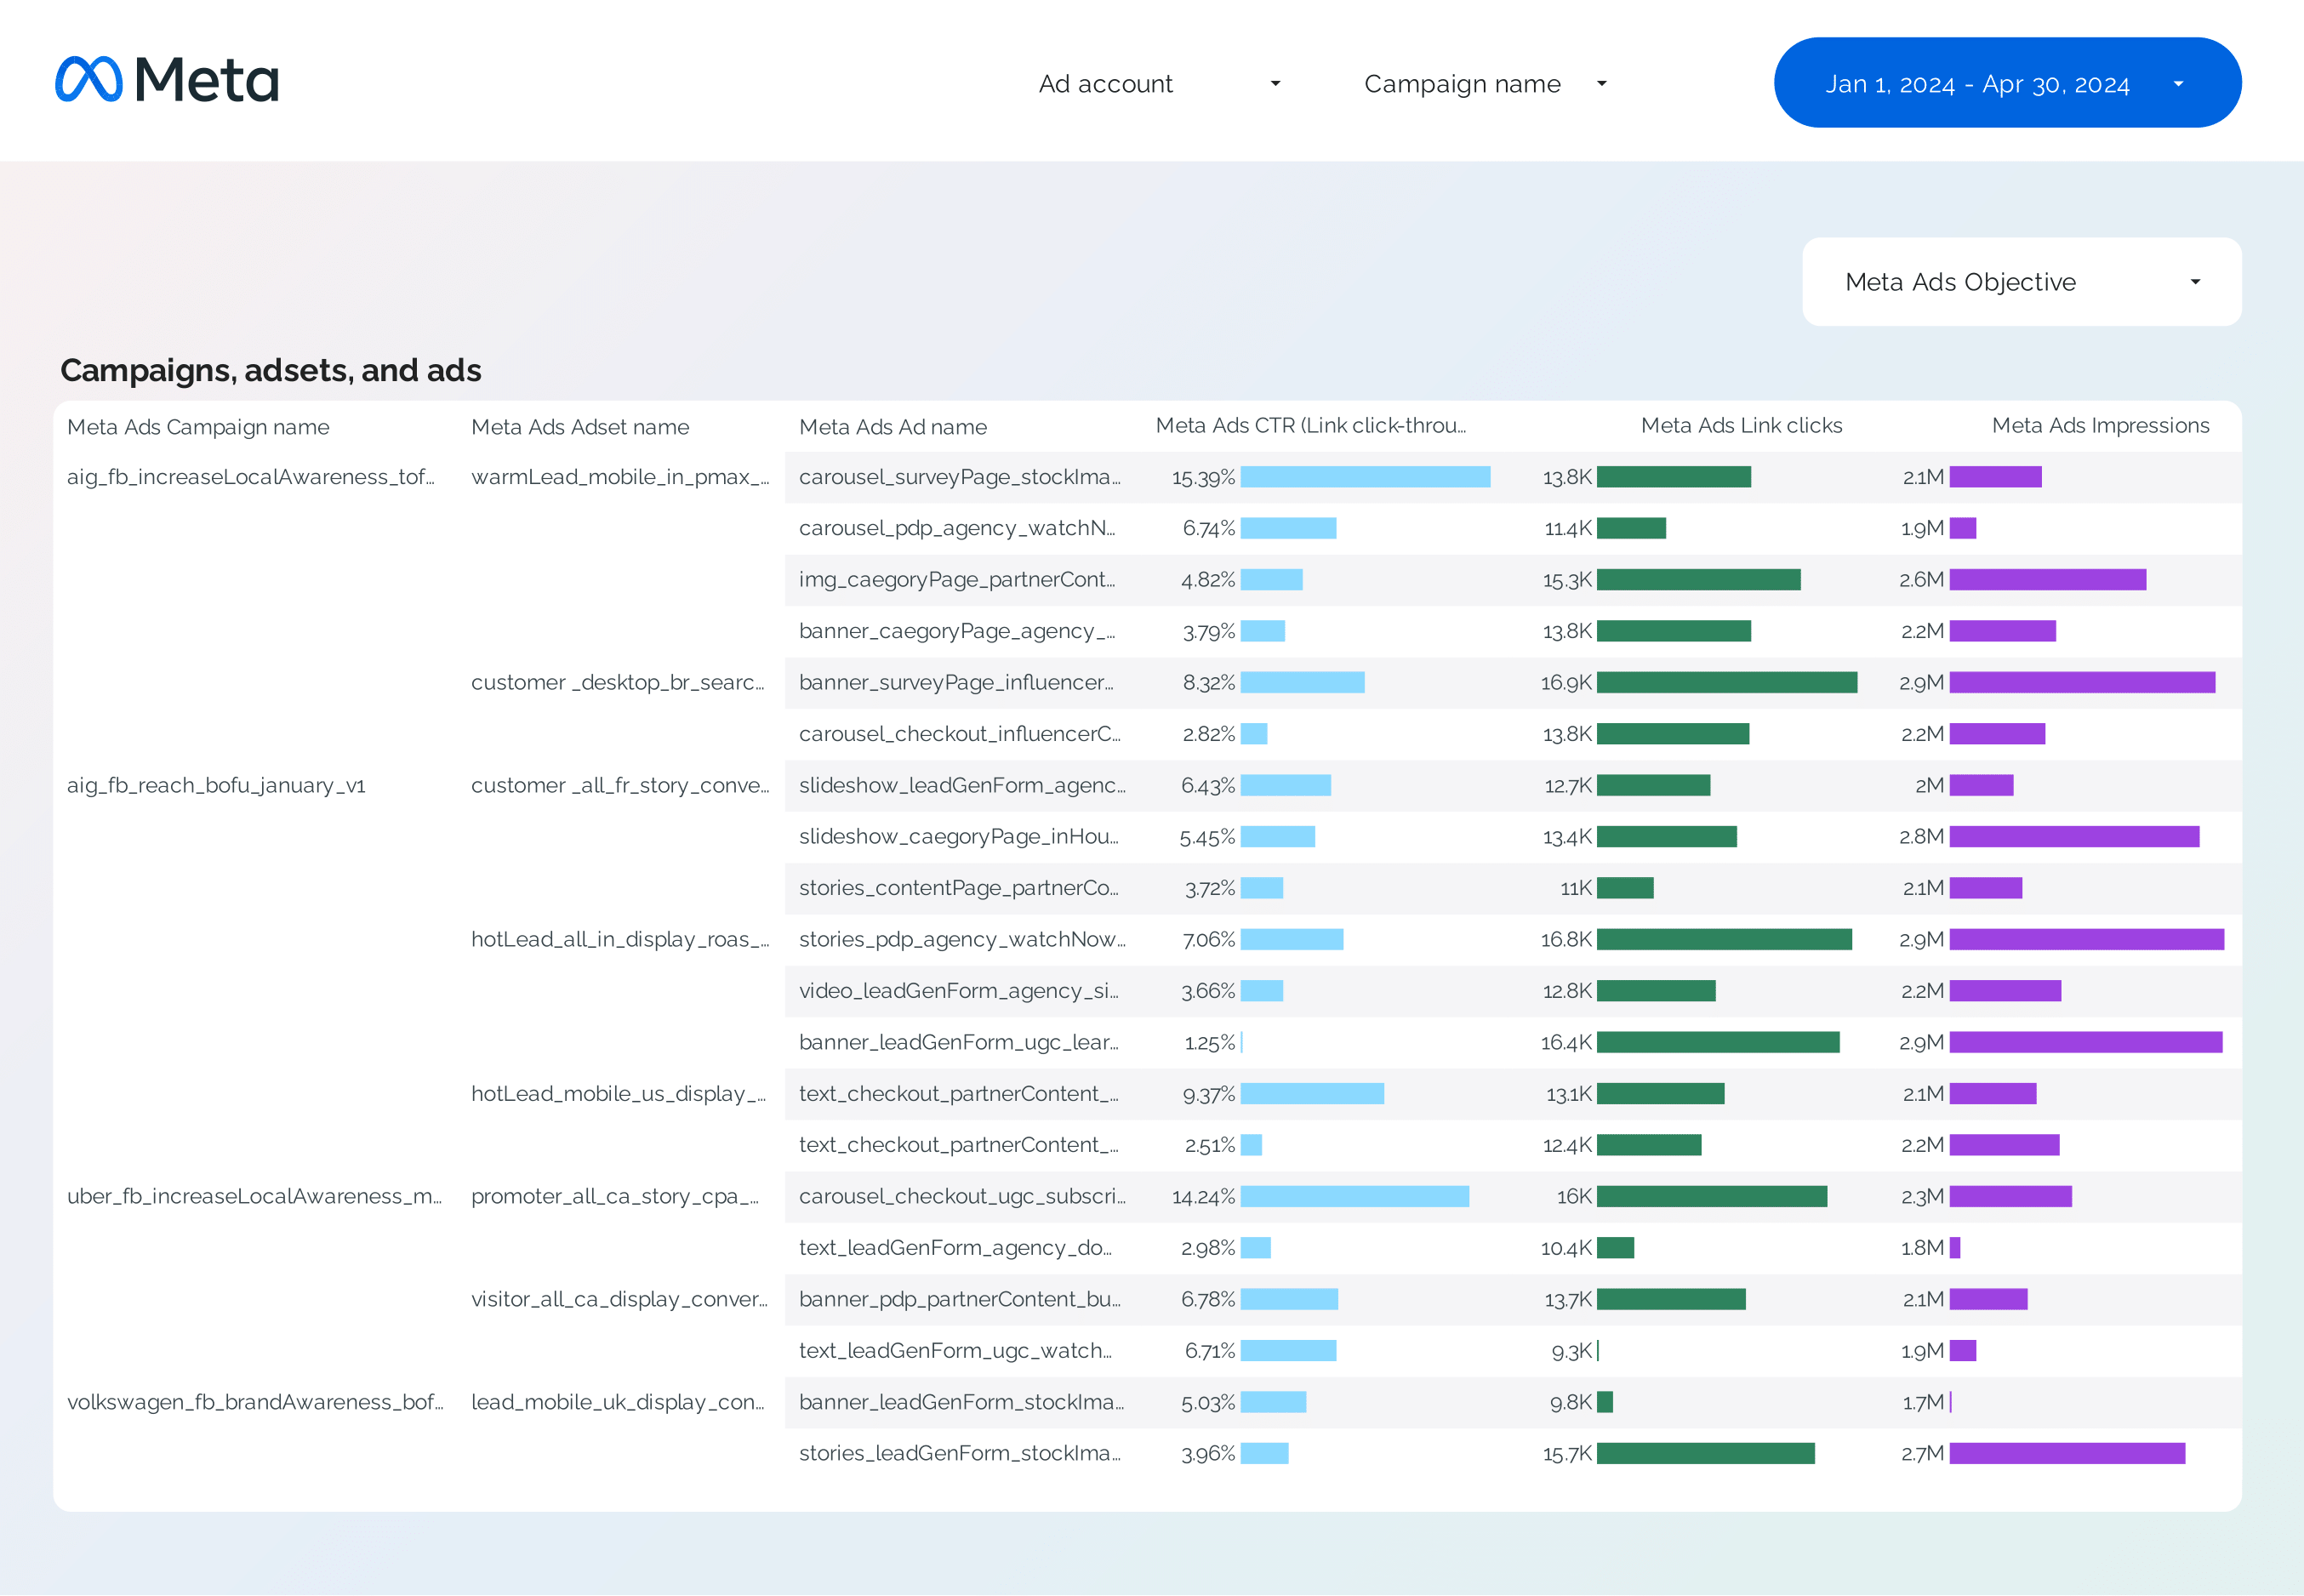The width and height of the screenshot is (2304, 1596).
Task: Select the purple 2.6M impressions bar
Action: [x=2047, y=580]
